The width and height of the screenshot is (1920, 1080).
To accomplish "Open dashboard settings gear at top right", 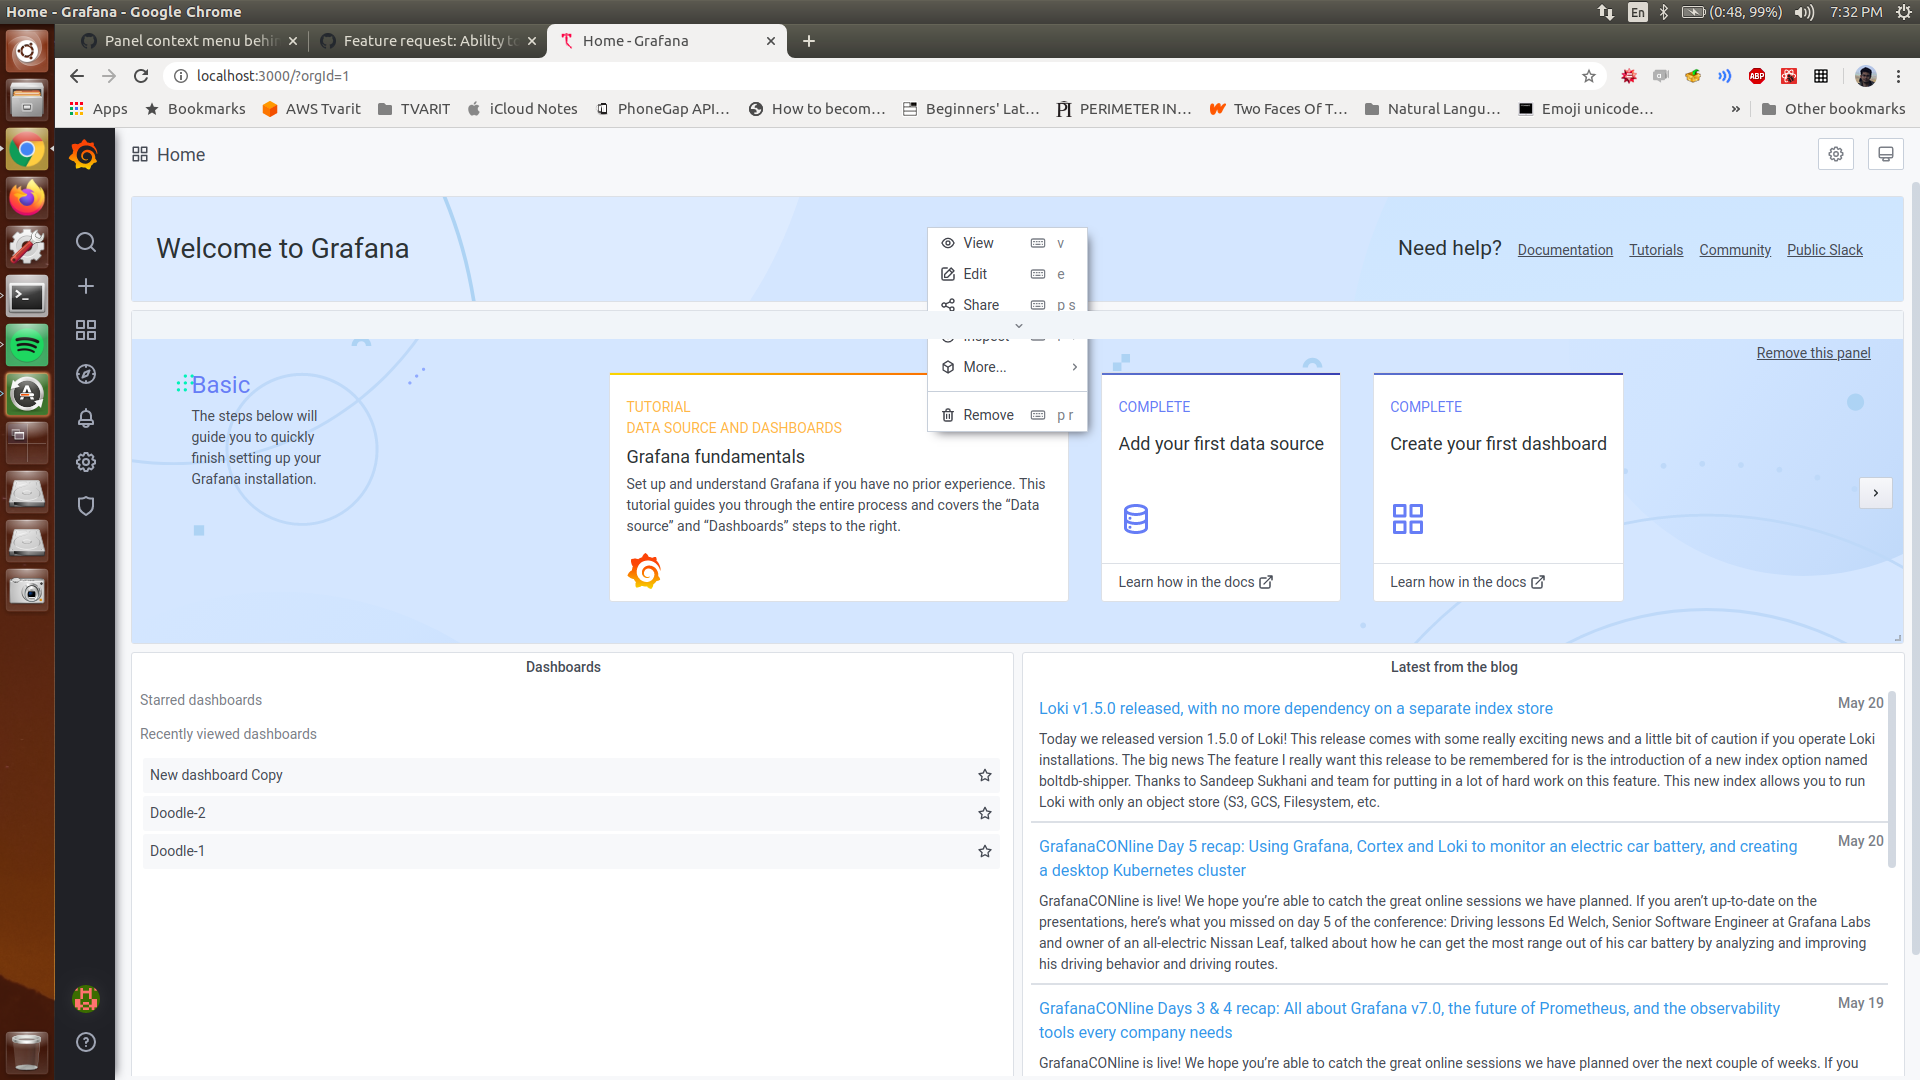I will (1835, 154).
